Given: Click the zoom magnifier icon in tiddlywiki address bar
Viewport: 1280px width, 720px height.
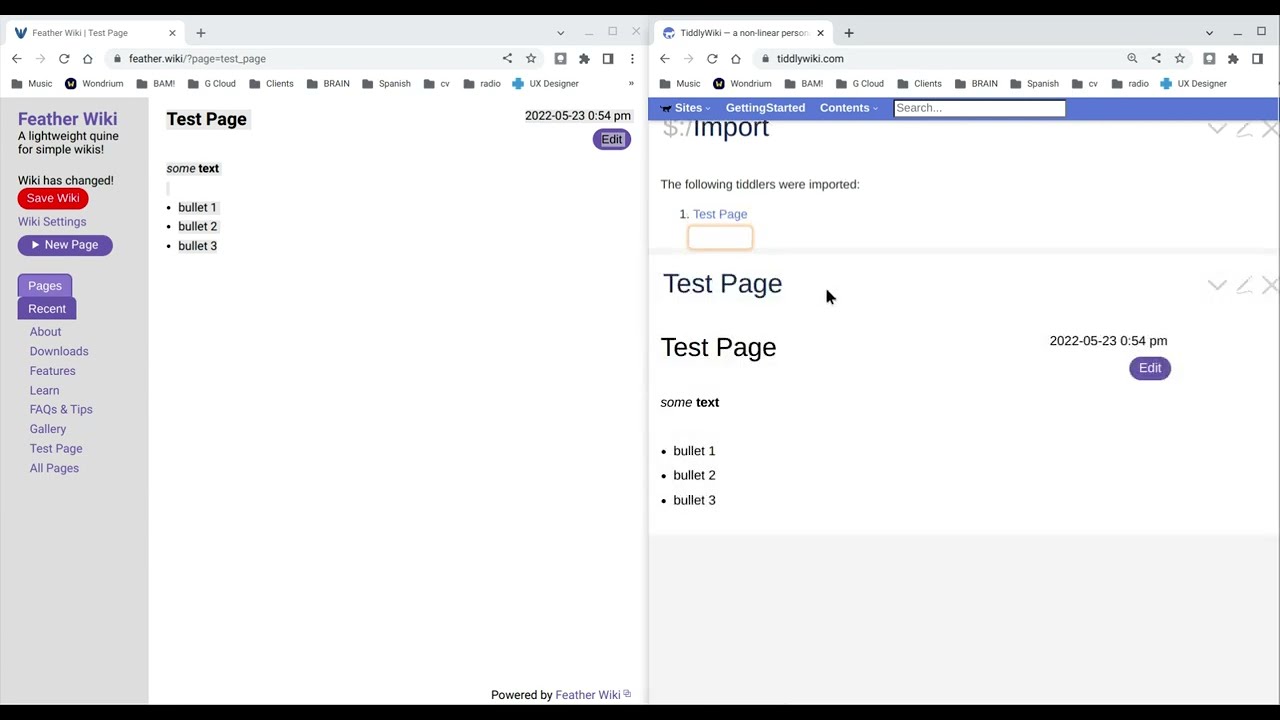Looking at the screenshot, I should pos(1132,59).
